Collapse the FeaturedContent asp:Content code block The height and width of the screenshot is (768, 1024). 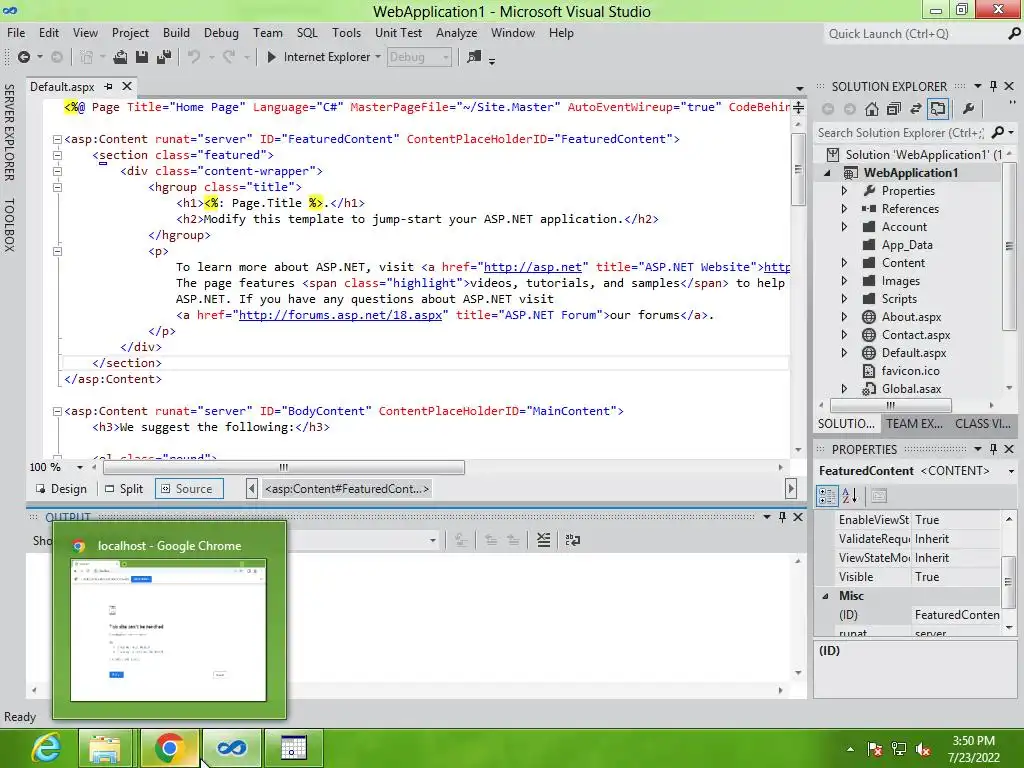(57, 139)
